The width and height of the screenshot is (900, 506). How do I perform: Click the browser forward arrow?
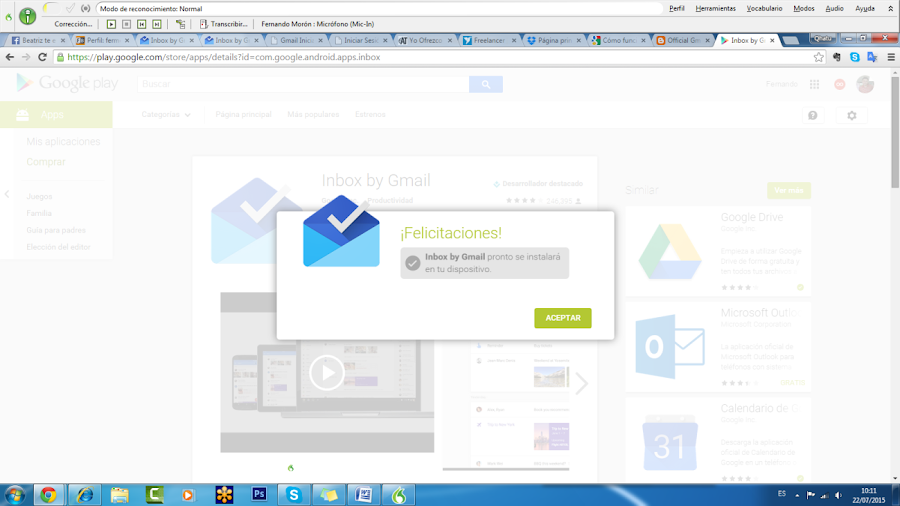click(x=26, y=57)
